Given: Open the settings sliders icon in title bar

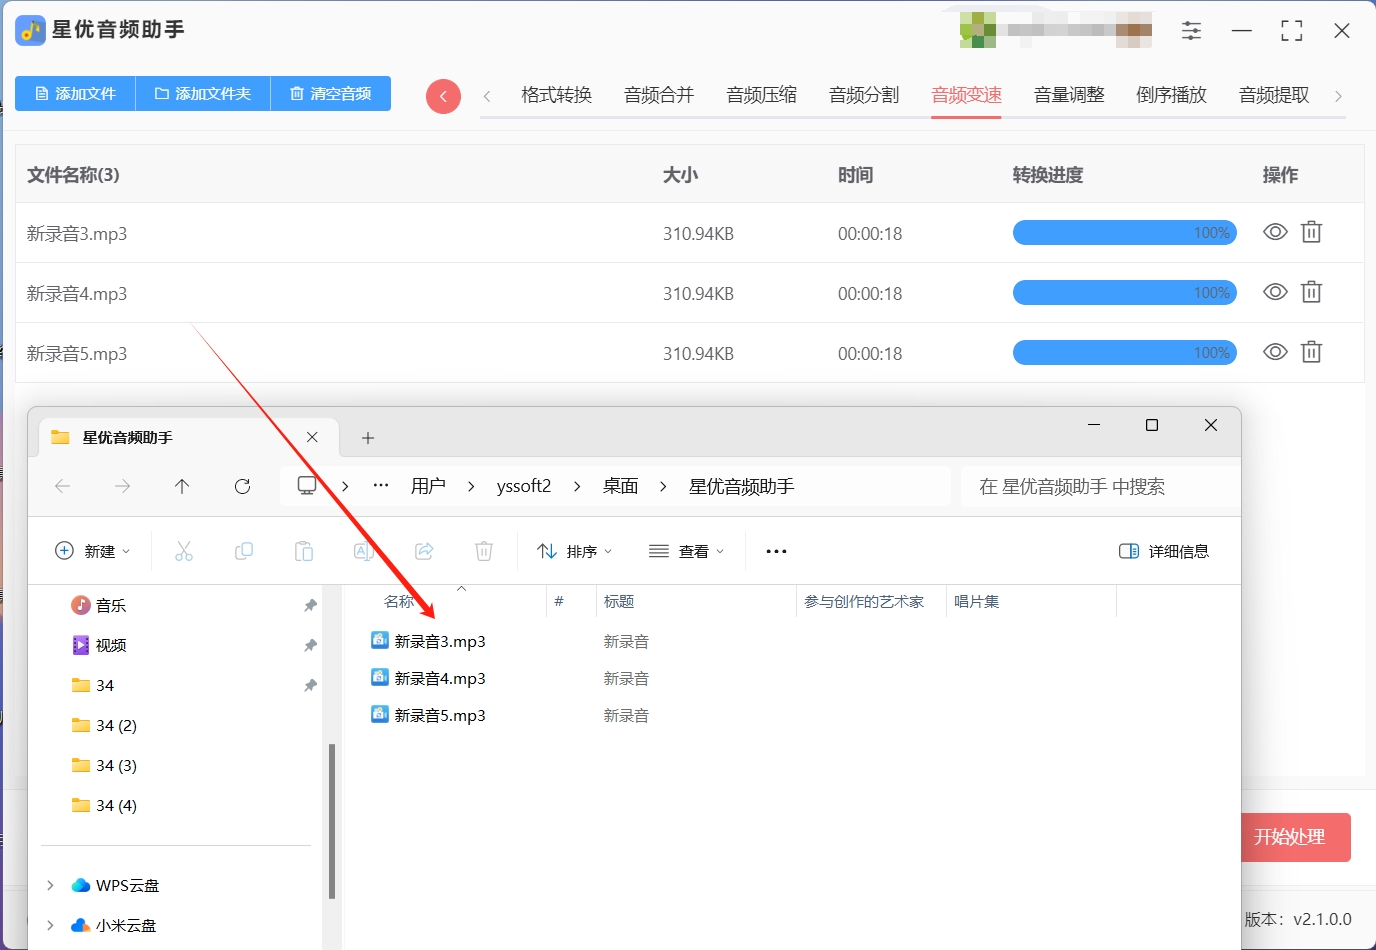Looking at the screenshot, I should (1191, 31).
